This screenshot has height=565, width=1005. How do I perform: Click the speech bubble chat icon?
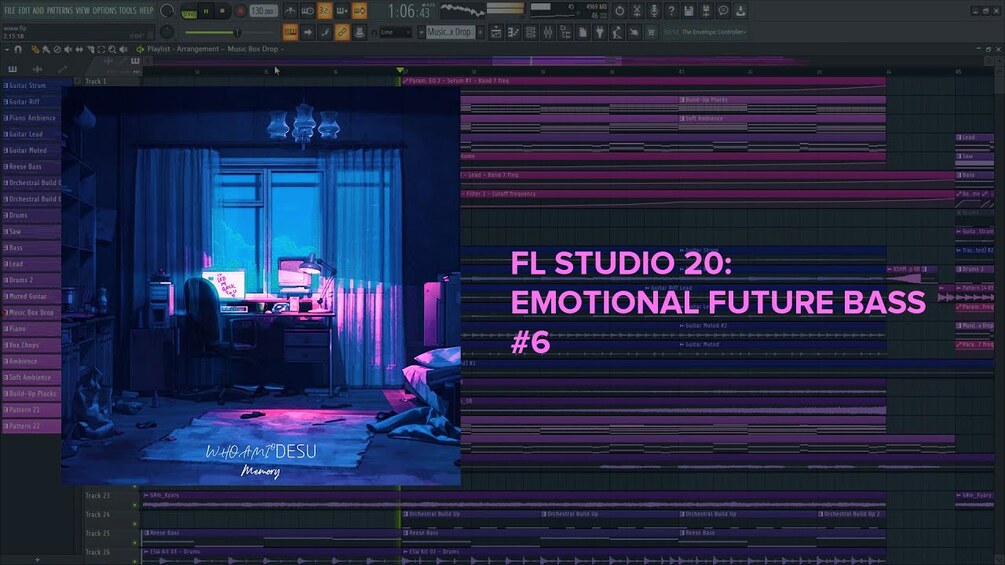click(x=723, y=11)
